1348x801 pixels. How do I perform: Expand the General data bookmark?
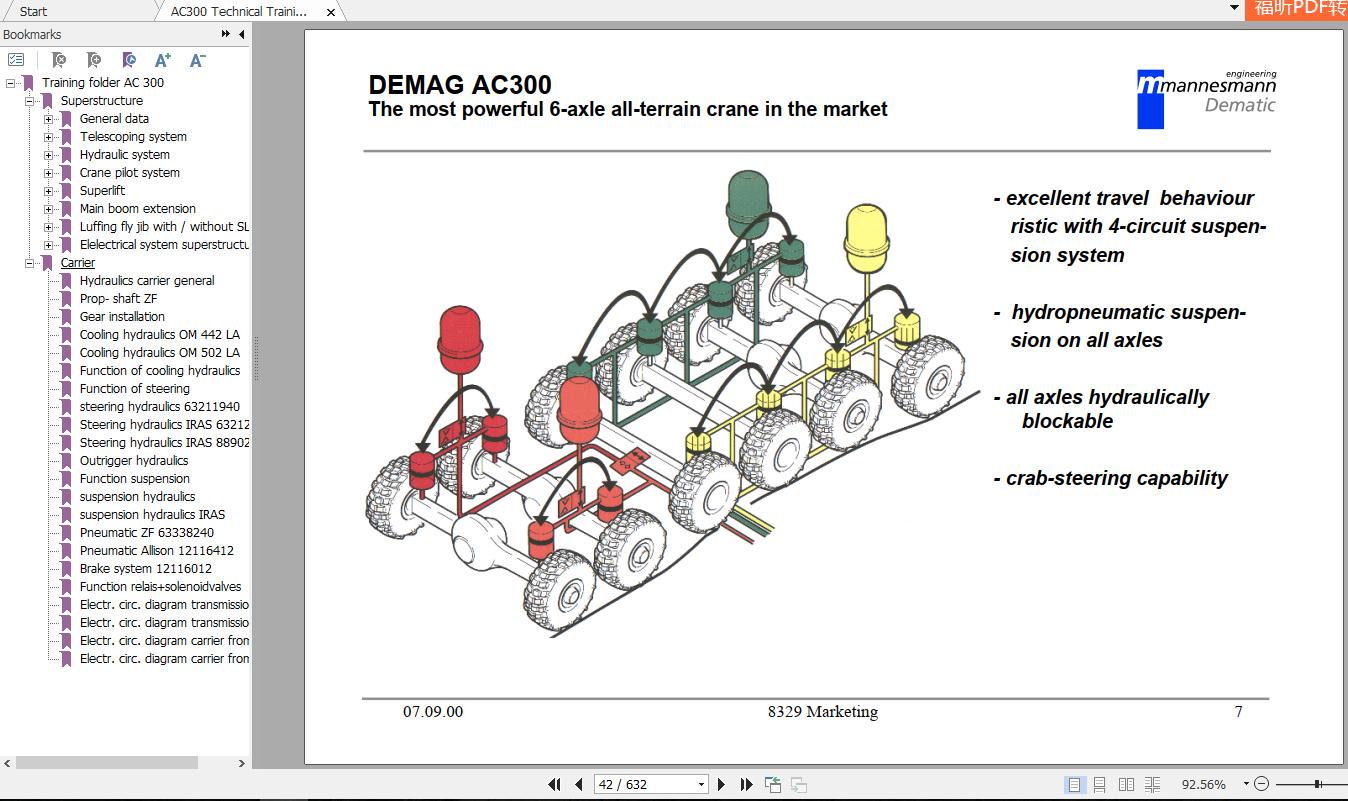[x=49, y=118]
